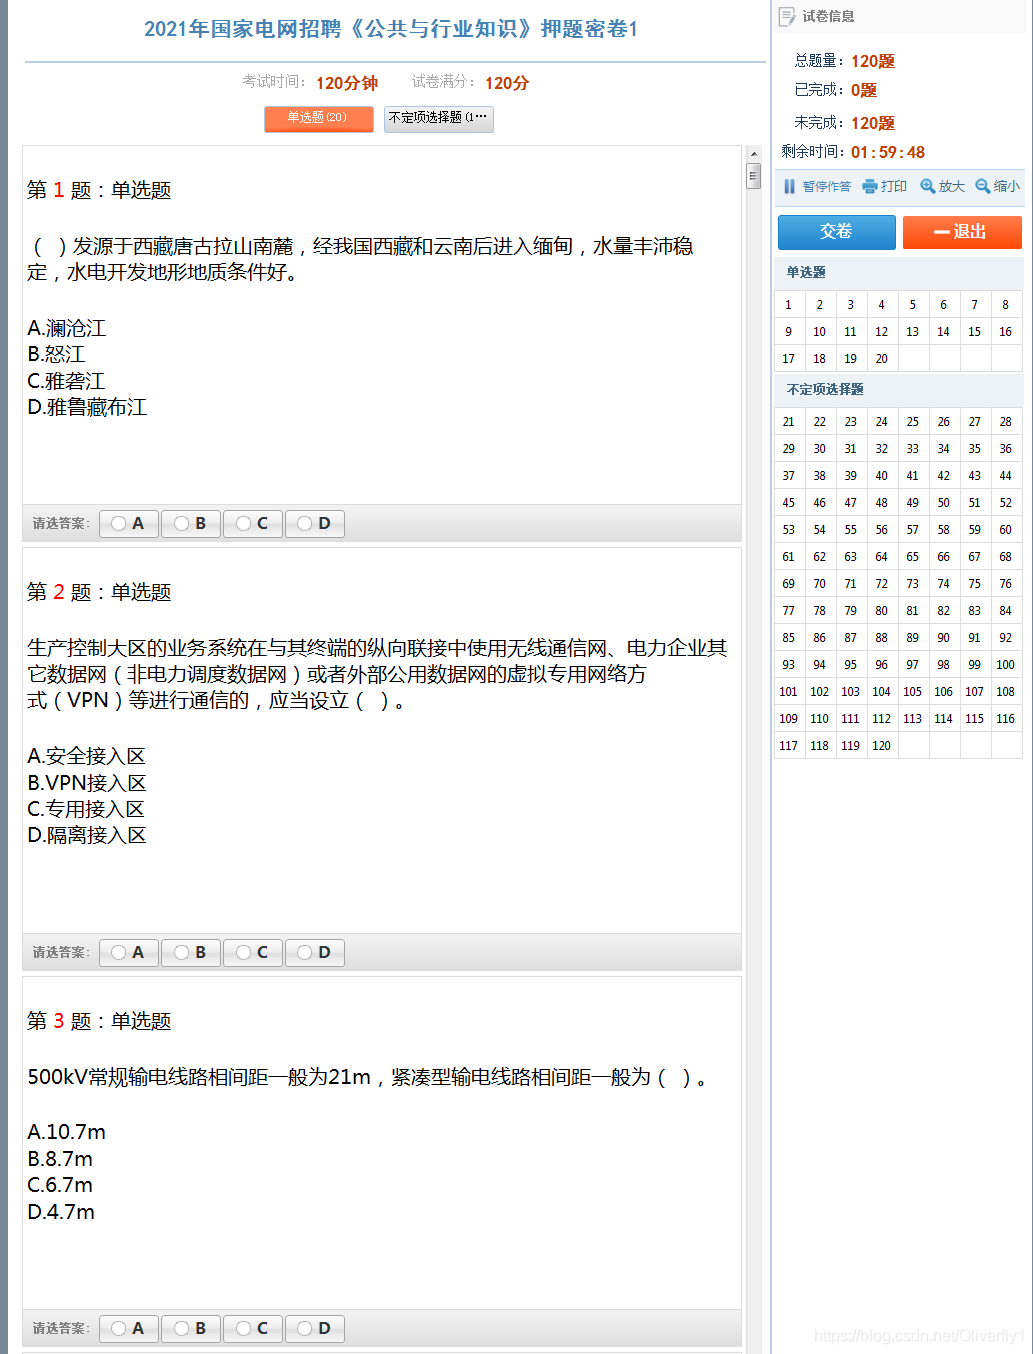This screenshot has width=1033, height=1354.
Task: Click the 缩小 label
Action: point(1007,186)
